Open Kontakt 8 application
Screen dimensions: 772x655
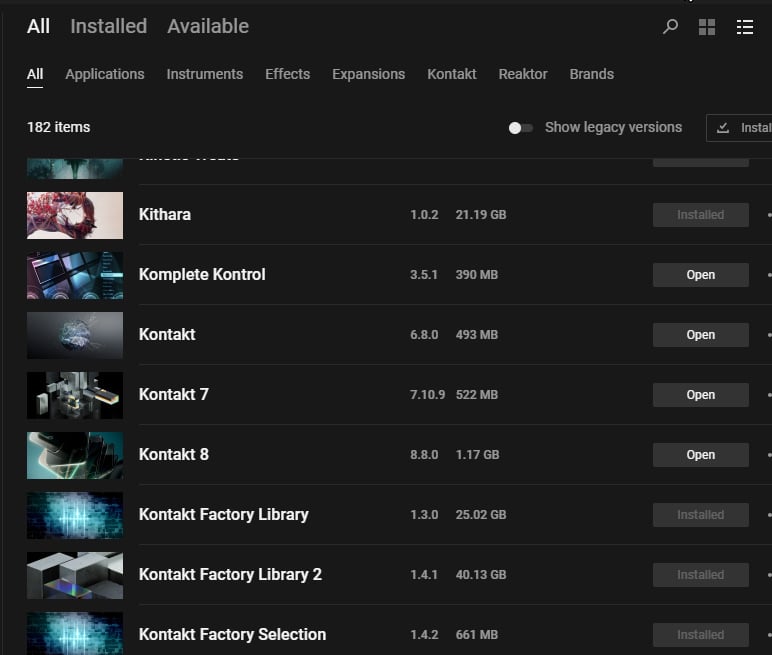[701, 455]
